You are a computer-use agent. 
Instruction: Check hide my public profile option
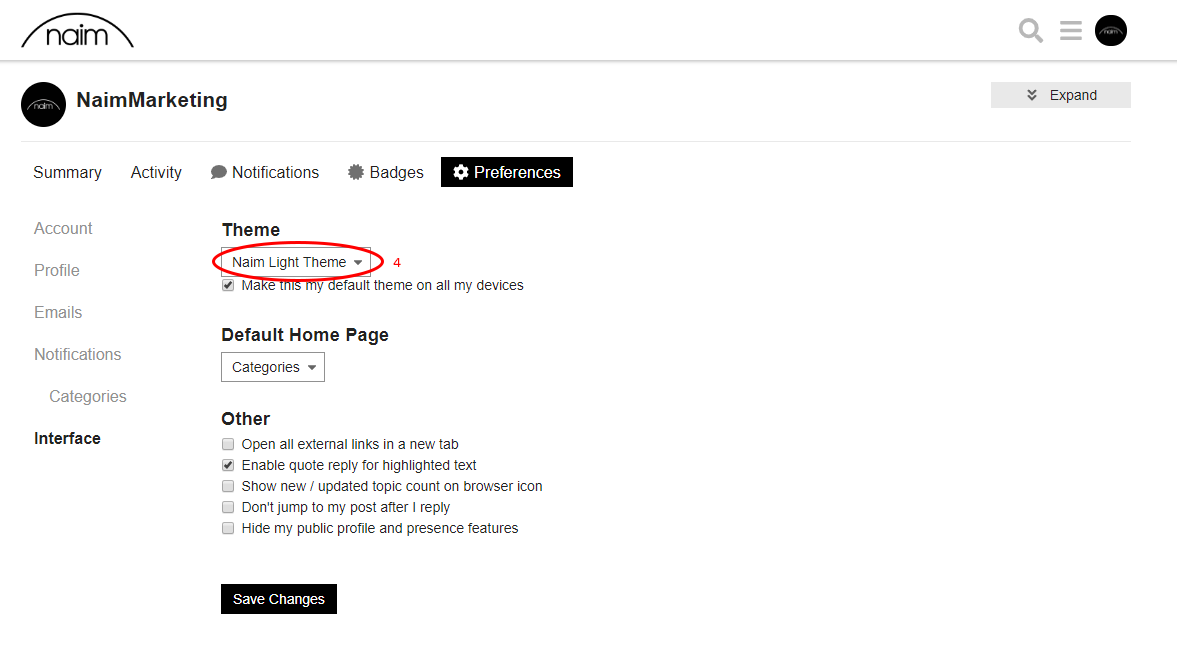point(228,528)
